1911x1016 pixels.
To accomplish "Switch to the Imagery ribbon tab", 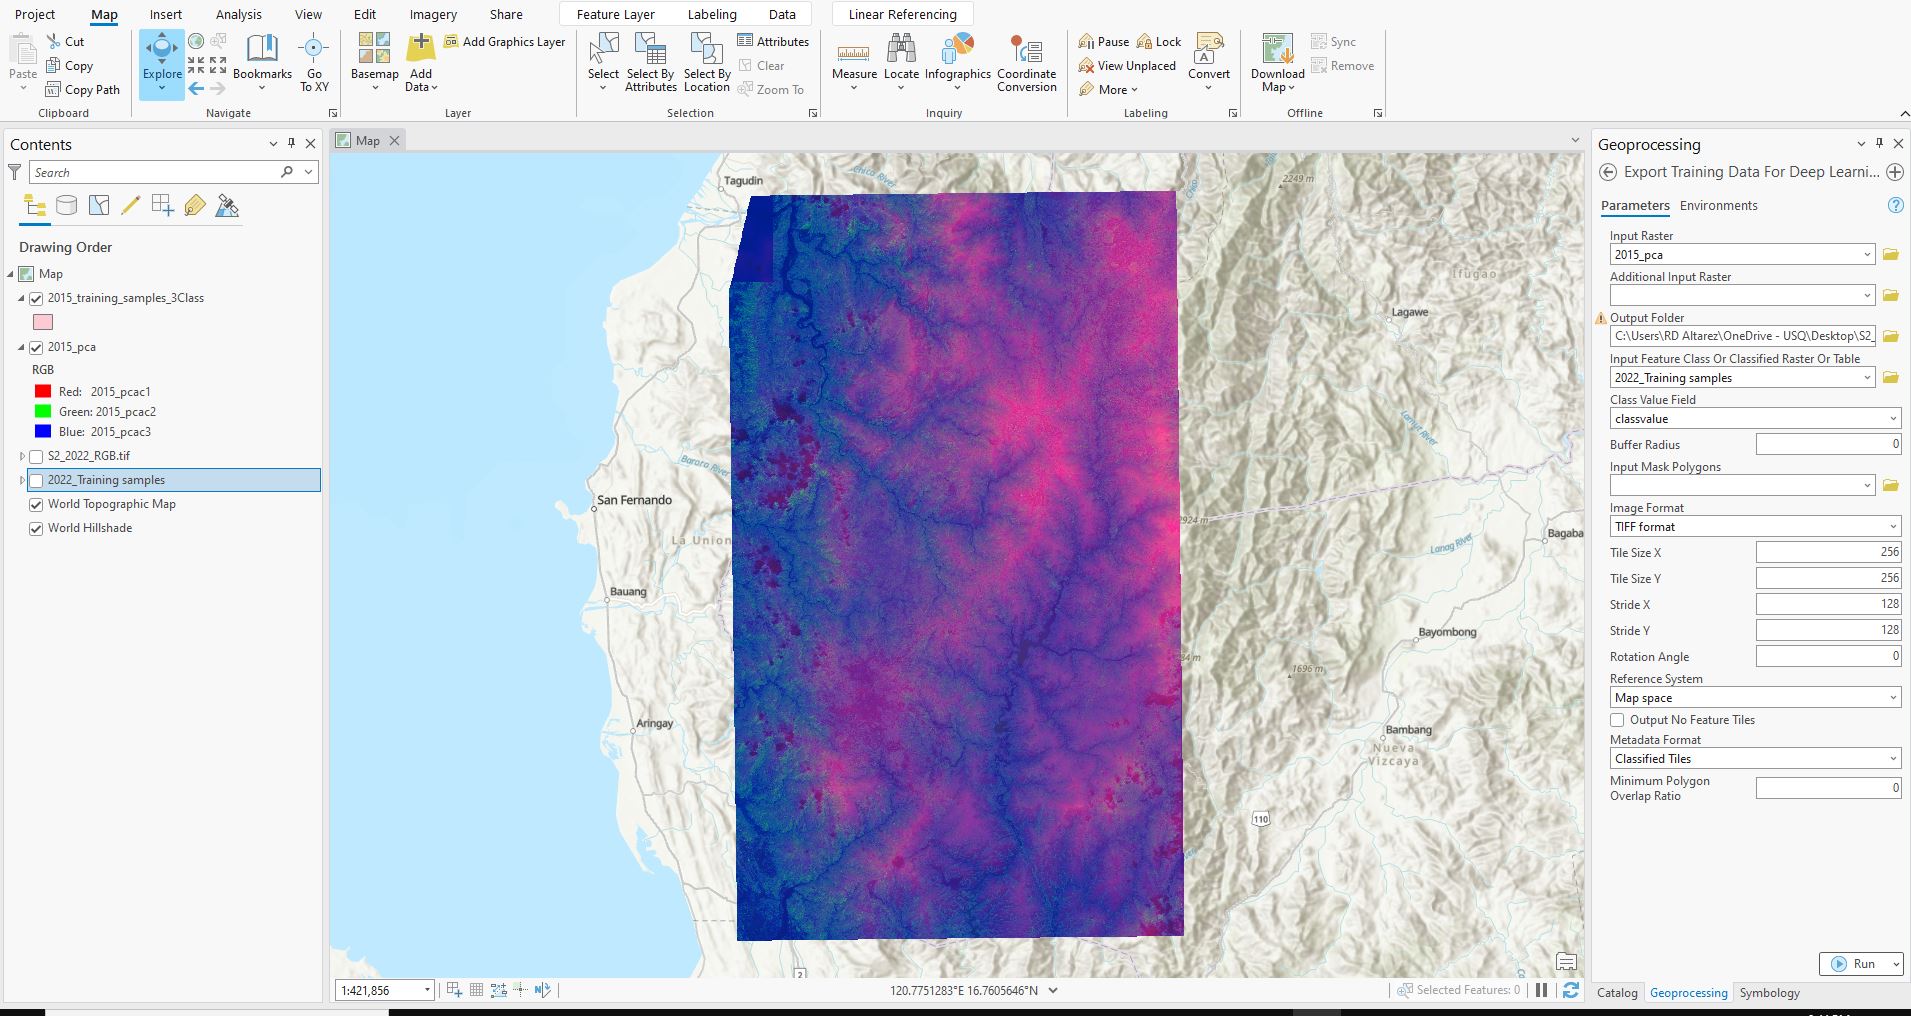I will pos(432,14).
